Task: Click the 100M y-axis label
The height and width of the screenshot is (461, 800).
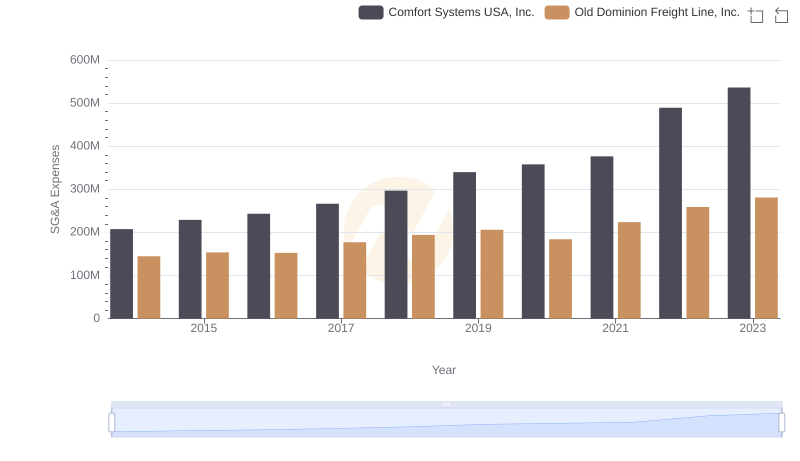Action: (85, 275)
